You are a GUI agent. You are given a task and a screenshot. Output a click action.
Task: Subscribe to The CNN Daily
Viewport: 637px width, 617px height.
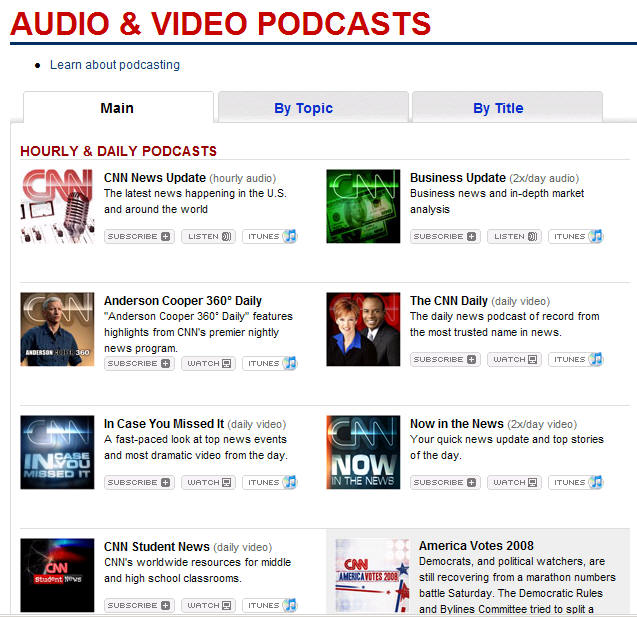pos(445,359)
